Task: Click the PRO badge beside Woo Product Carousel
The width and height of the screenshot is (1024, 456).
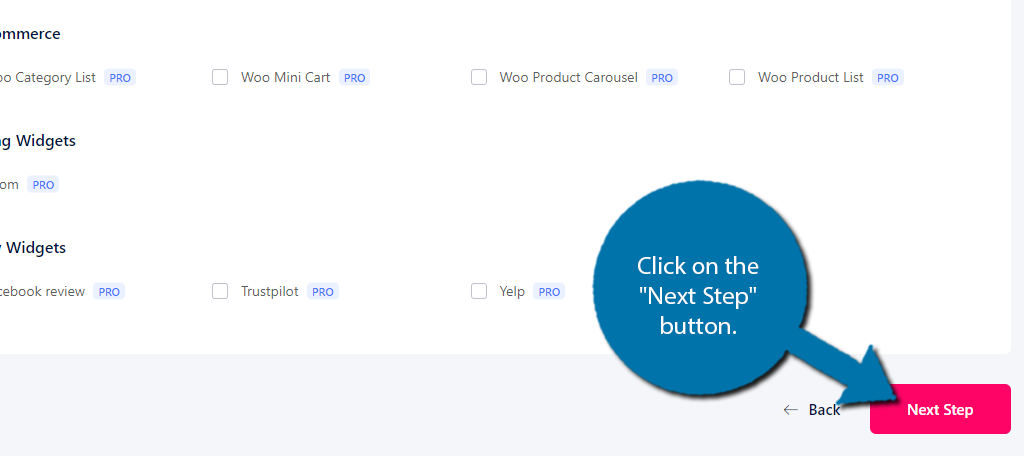Action: point(662,78)
